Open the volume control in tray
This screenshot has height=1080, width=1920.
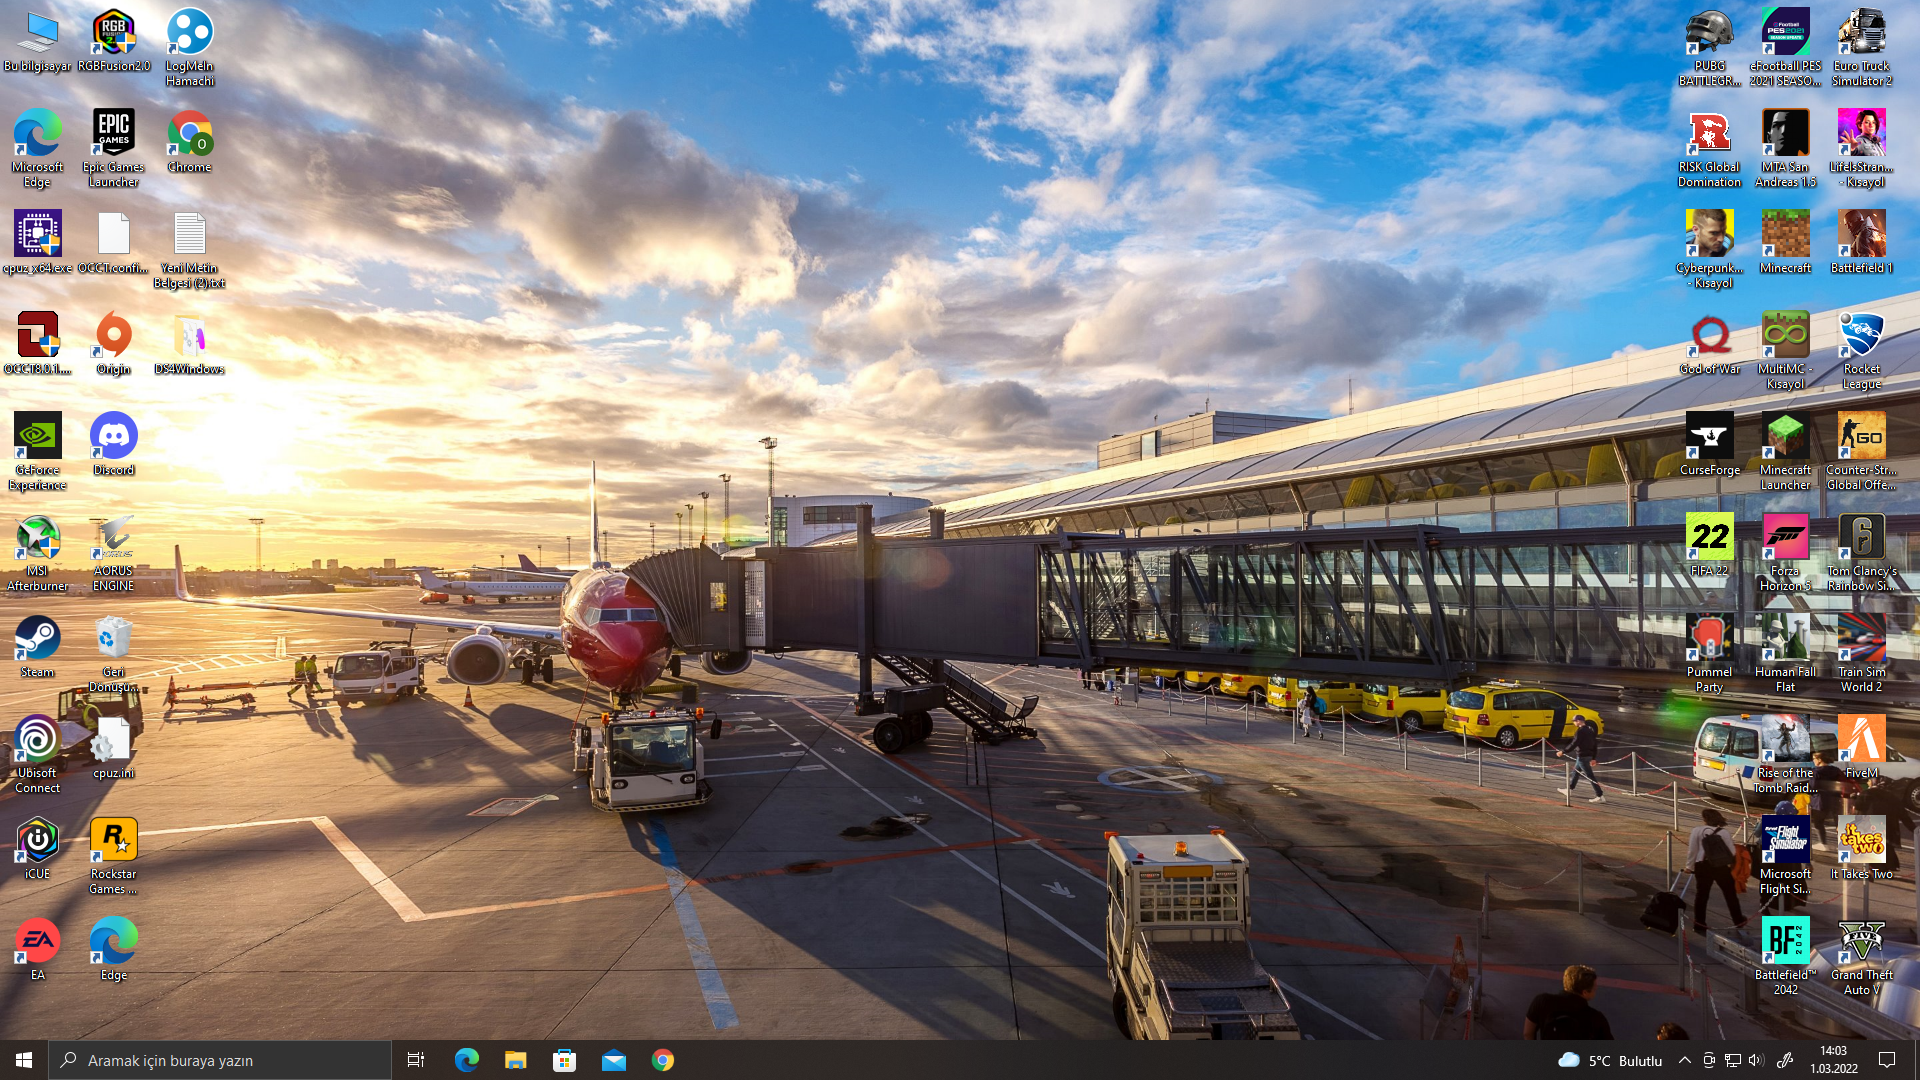1757,1060
